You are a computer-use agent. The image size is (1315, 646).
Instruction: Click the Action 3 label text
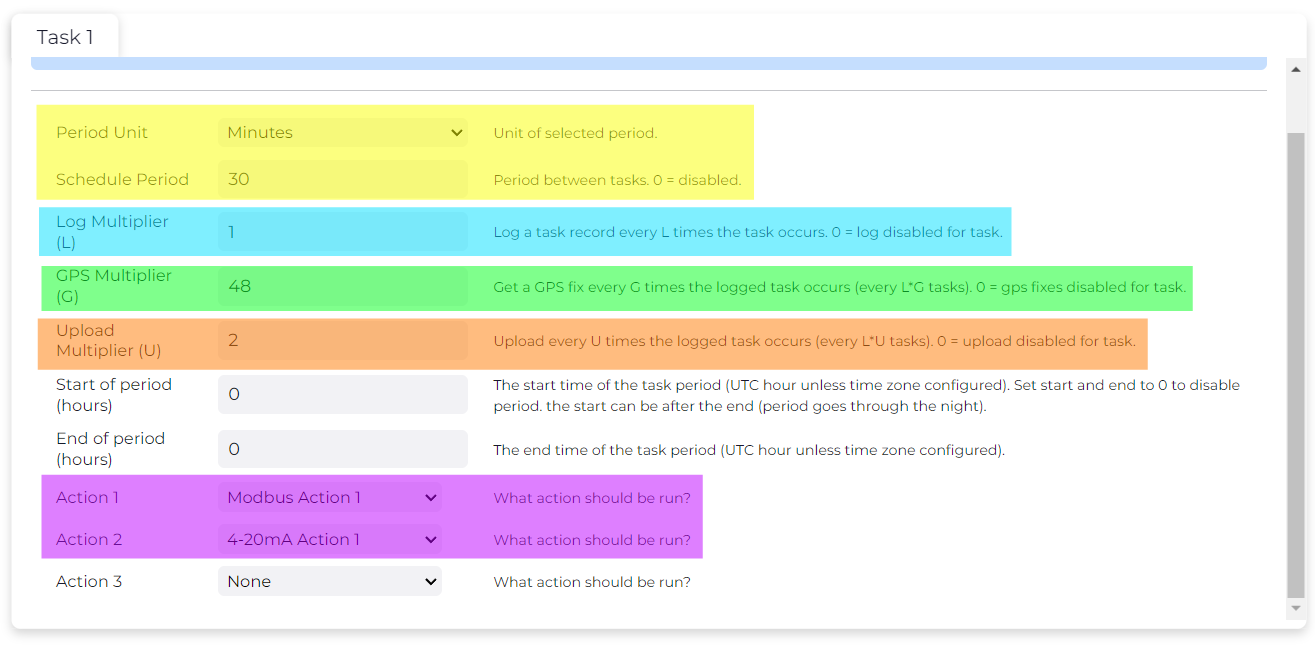pyautogui.click(x=89, y=581)
